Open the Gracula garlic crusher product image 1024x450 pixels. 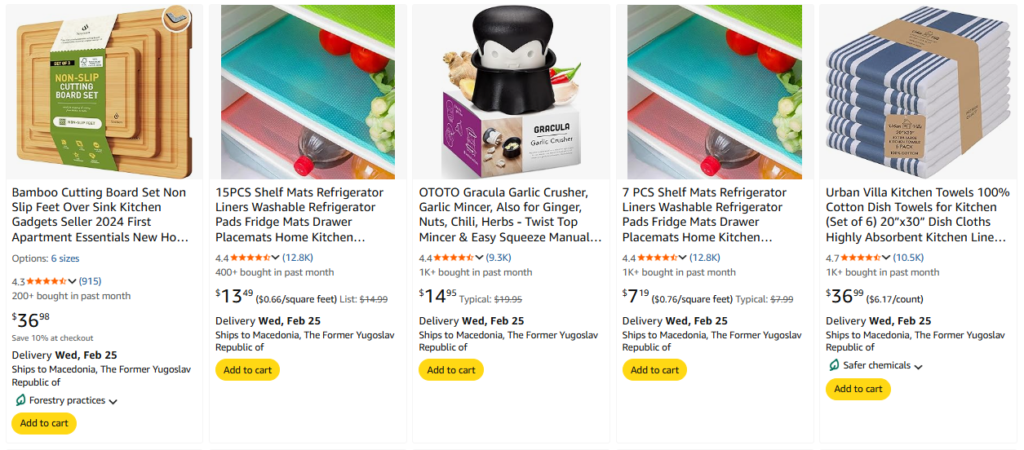coord(511,92)
